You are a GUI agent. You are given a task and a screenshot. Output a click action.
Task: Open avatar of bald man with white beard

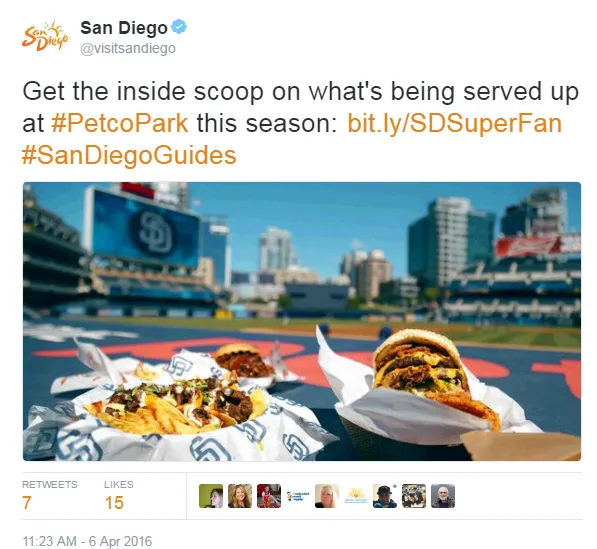pyautogui.click(x=443, y=496)
